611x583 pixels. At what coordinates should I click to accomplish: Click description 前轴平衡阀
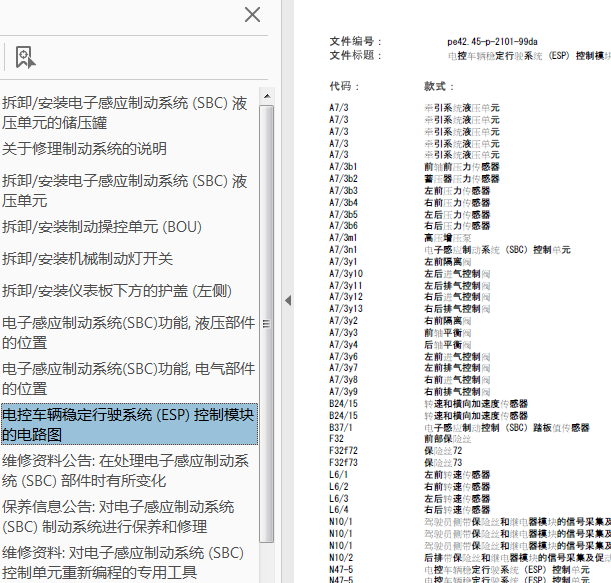coord(447,333)
